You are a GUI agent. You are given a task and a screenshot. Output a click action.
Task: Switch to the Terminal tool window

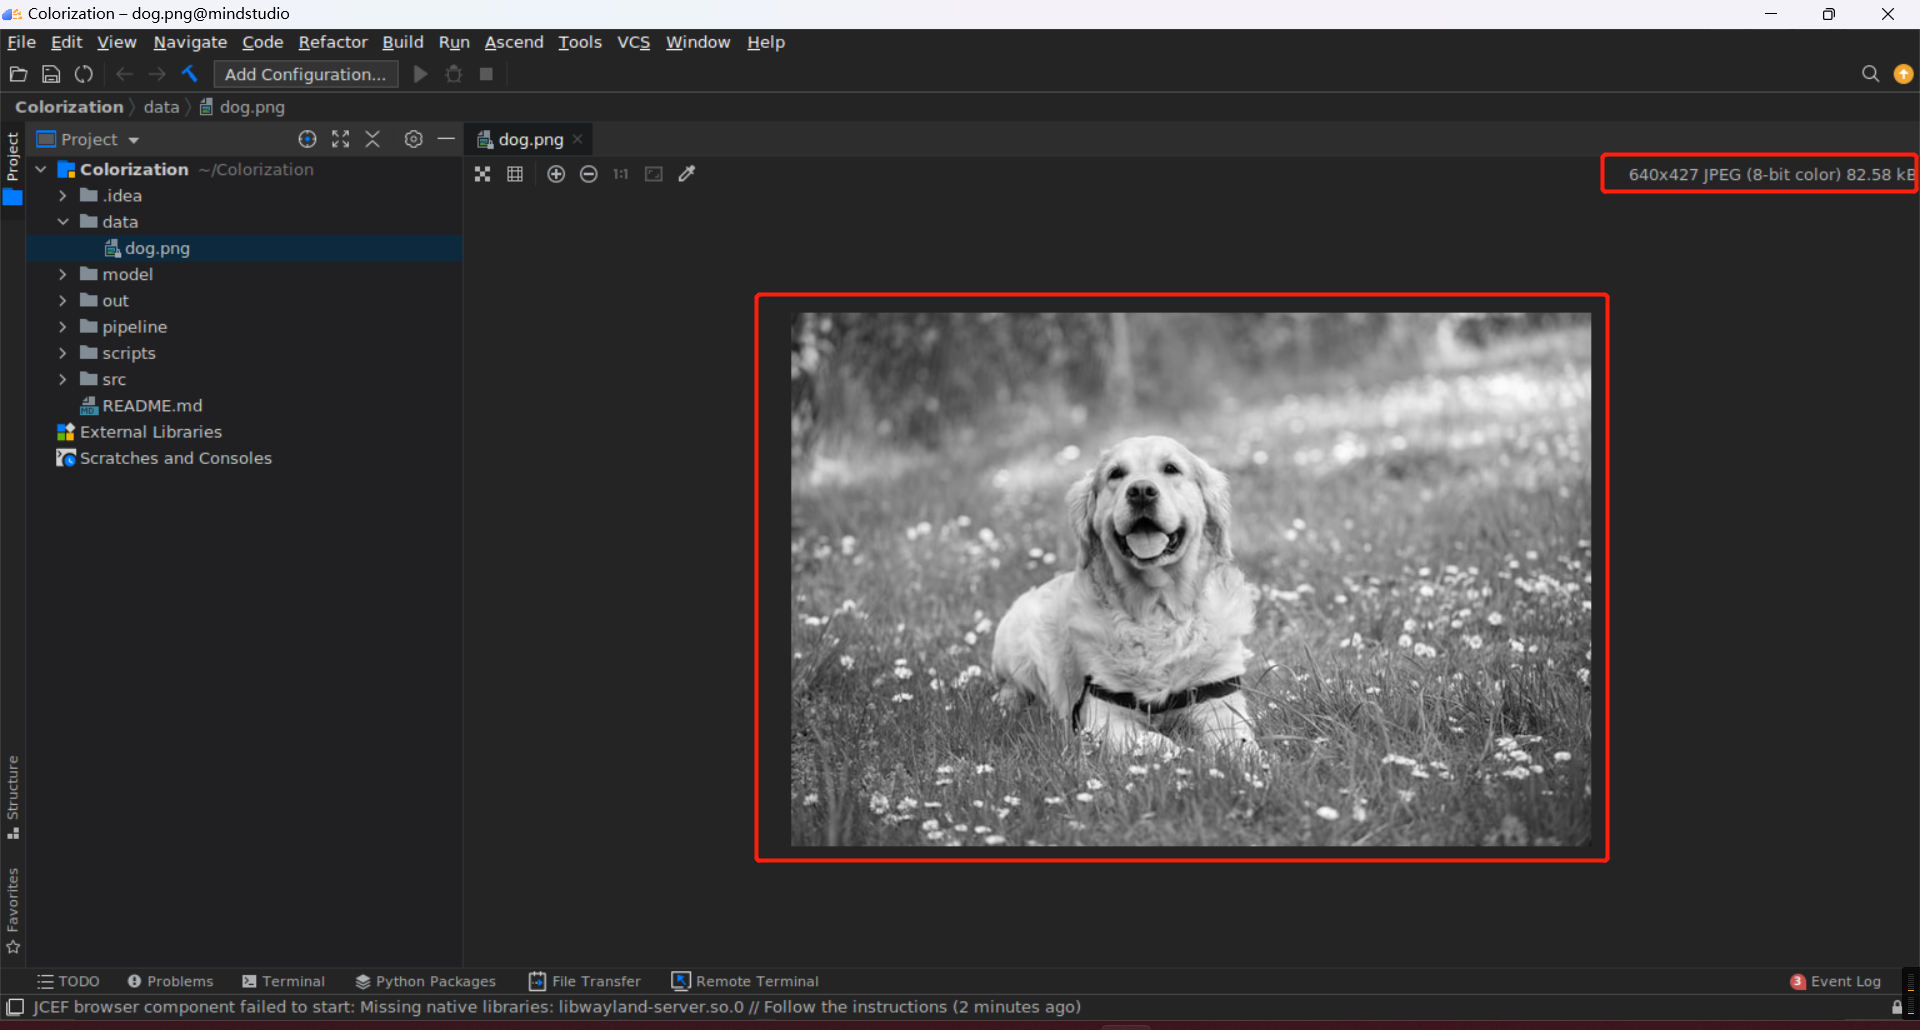pyautogui.click(x=284, y=981)
